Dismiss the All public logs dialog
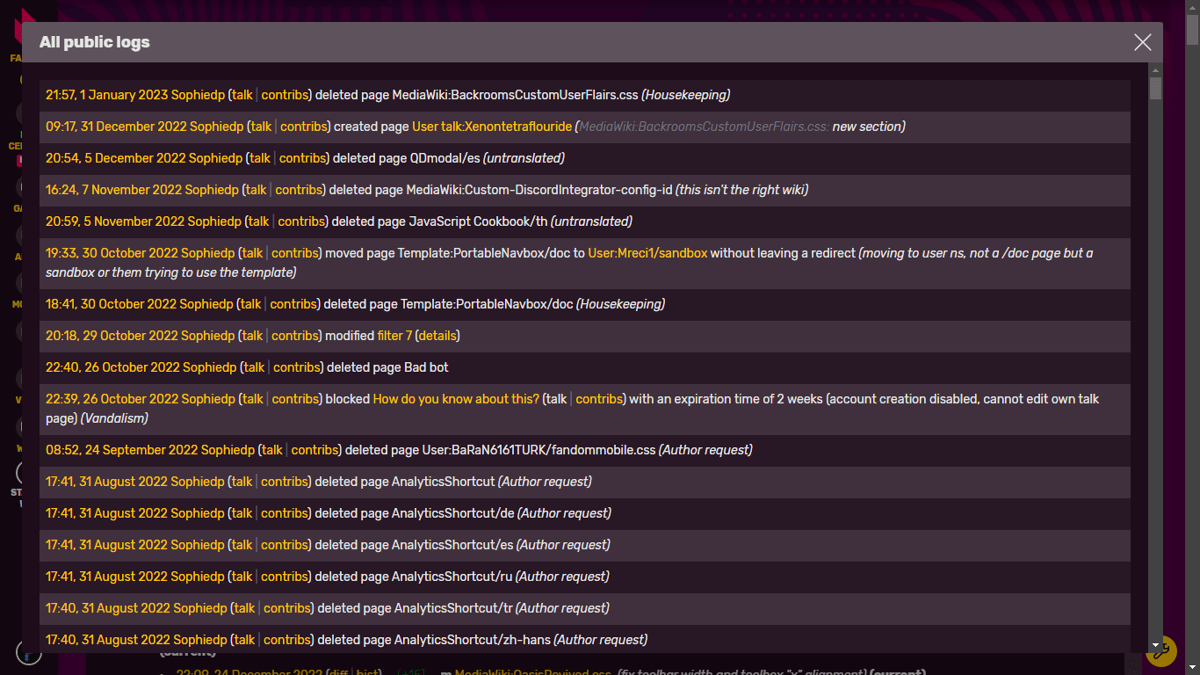The width and height of the screenshot is (1200, 675). [x=1142, y=42]
